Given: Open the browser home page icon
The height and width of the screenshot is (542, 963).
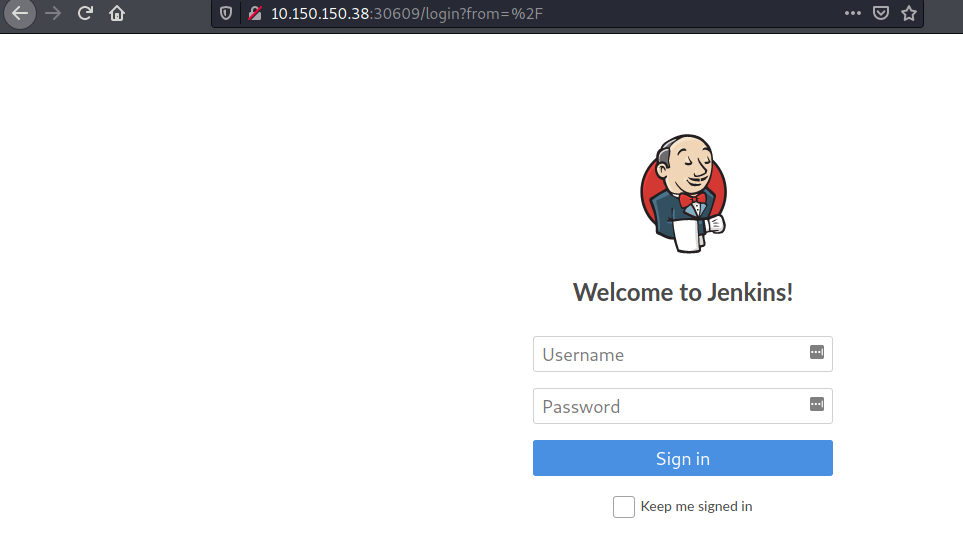Looking at the screenshot, I should (117, 13).
